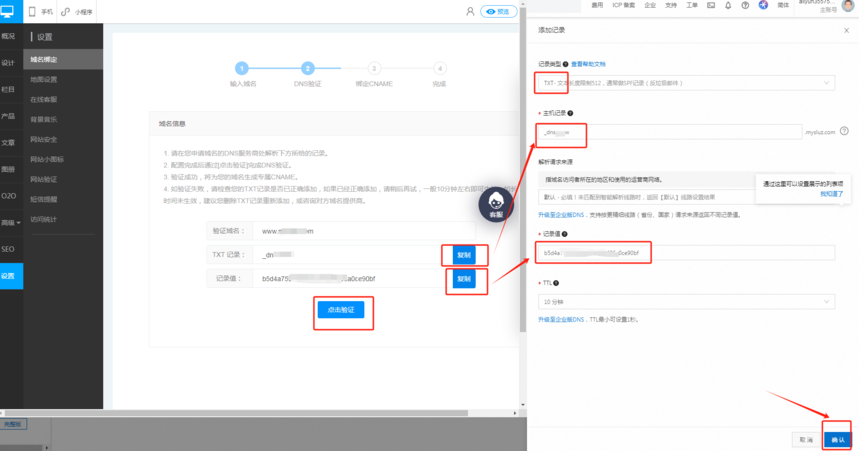Image resolution: width=859 pixels, height=451 pixels.
Task: Switch to desktop preview mode icon
Action: 8,11
